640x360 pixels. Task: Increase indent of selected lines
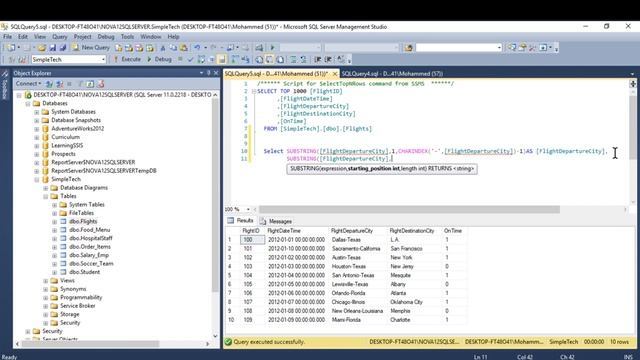(328, 59)
